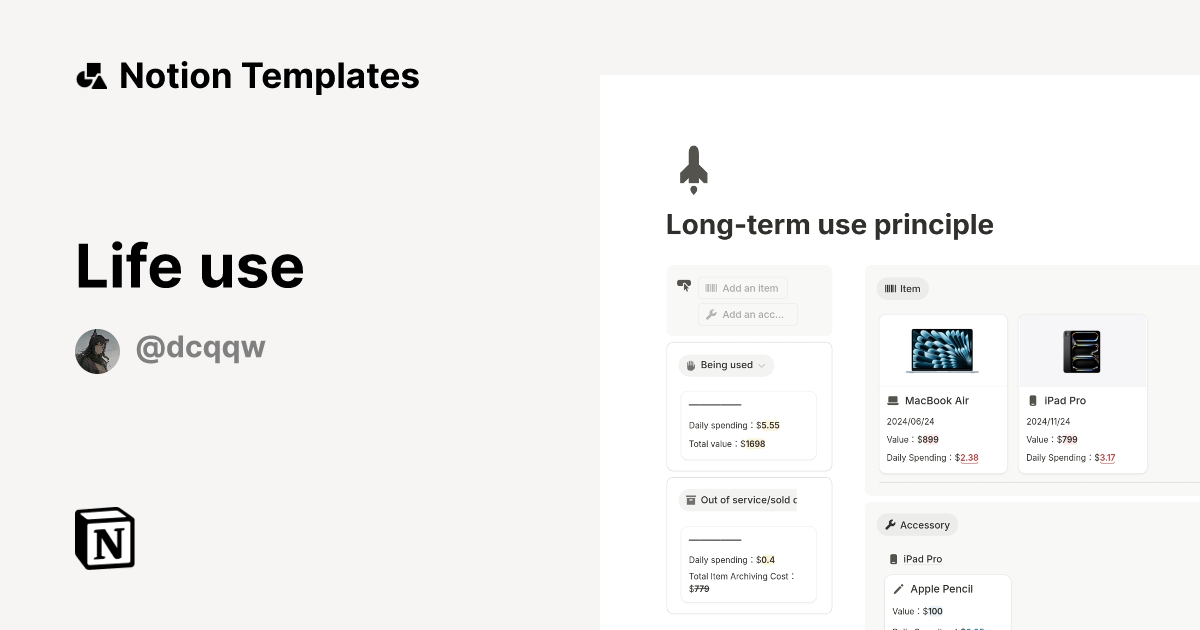Click the Notion Templates shapes logo
1200x630 pixels.
point(91,76)
